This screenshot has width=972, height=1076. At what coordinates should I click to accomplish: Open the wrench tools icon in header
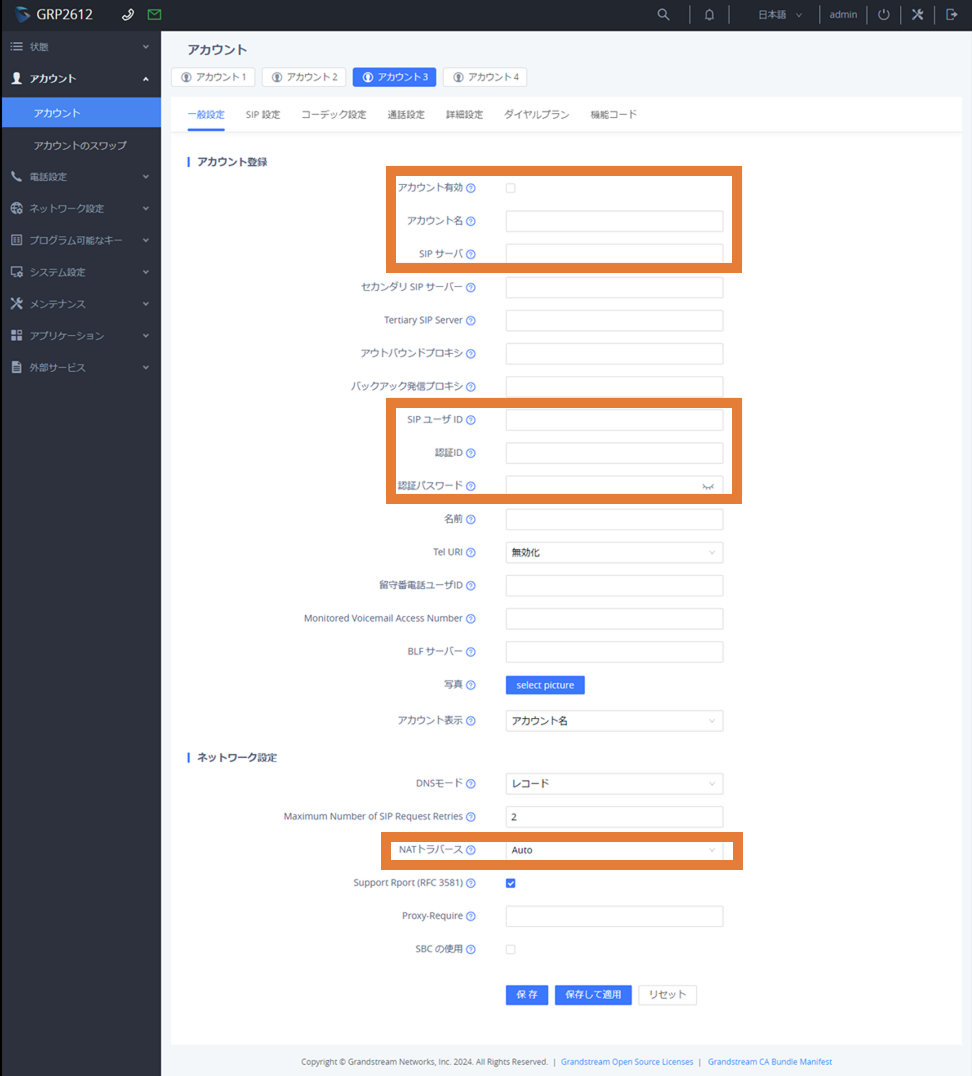[917, 15]
